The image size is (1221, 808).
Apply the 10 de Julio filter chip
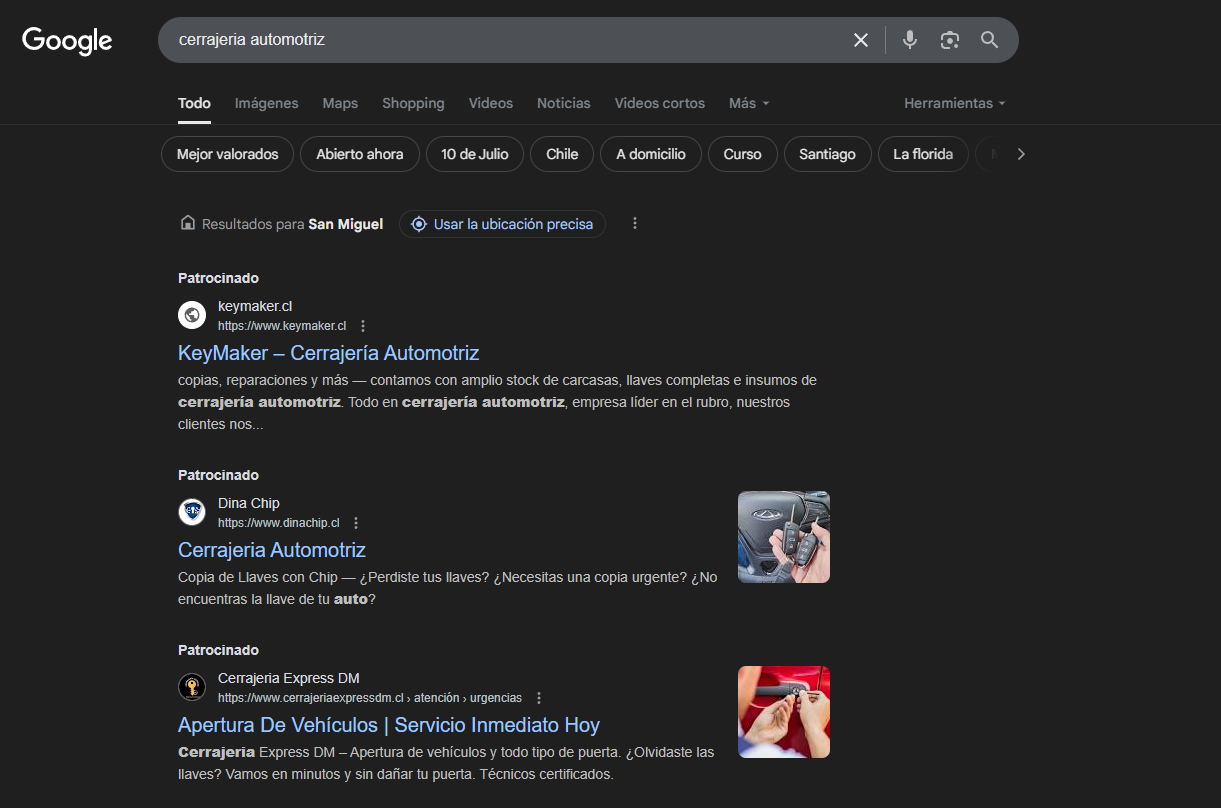[475, 154]
